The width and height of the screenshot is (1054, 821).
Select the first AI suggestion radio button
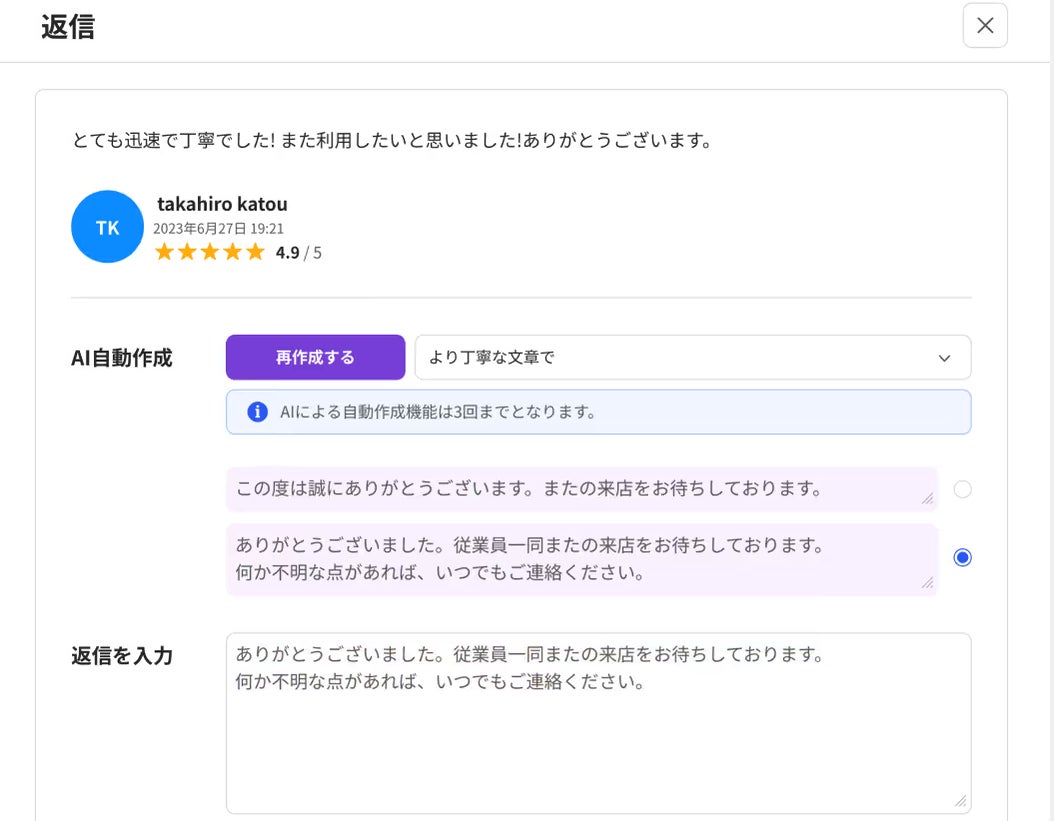click(962, 490)
